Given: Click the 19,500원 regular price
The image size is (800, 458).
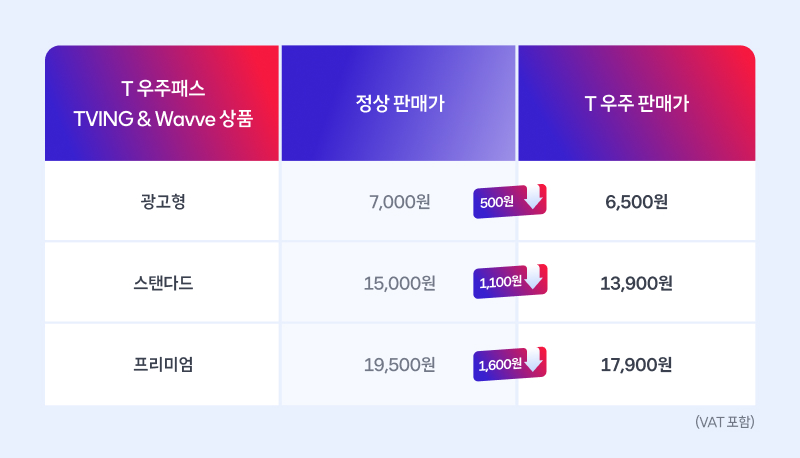Looking at the screenshot, I should [399, 365].
